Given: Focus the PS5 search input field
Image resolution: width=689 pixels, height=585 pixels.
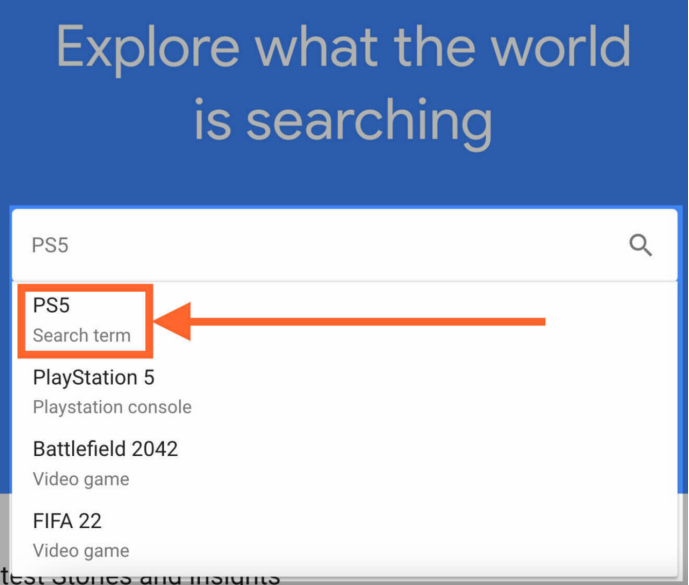Looking at the screenshot, I should [x=344, y=245].
